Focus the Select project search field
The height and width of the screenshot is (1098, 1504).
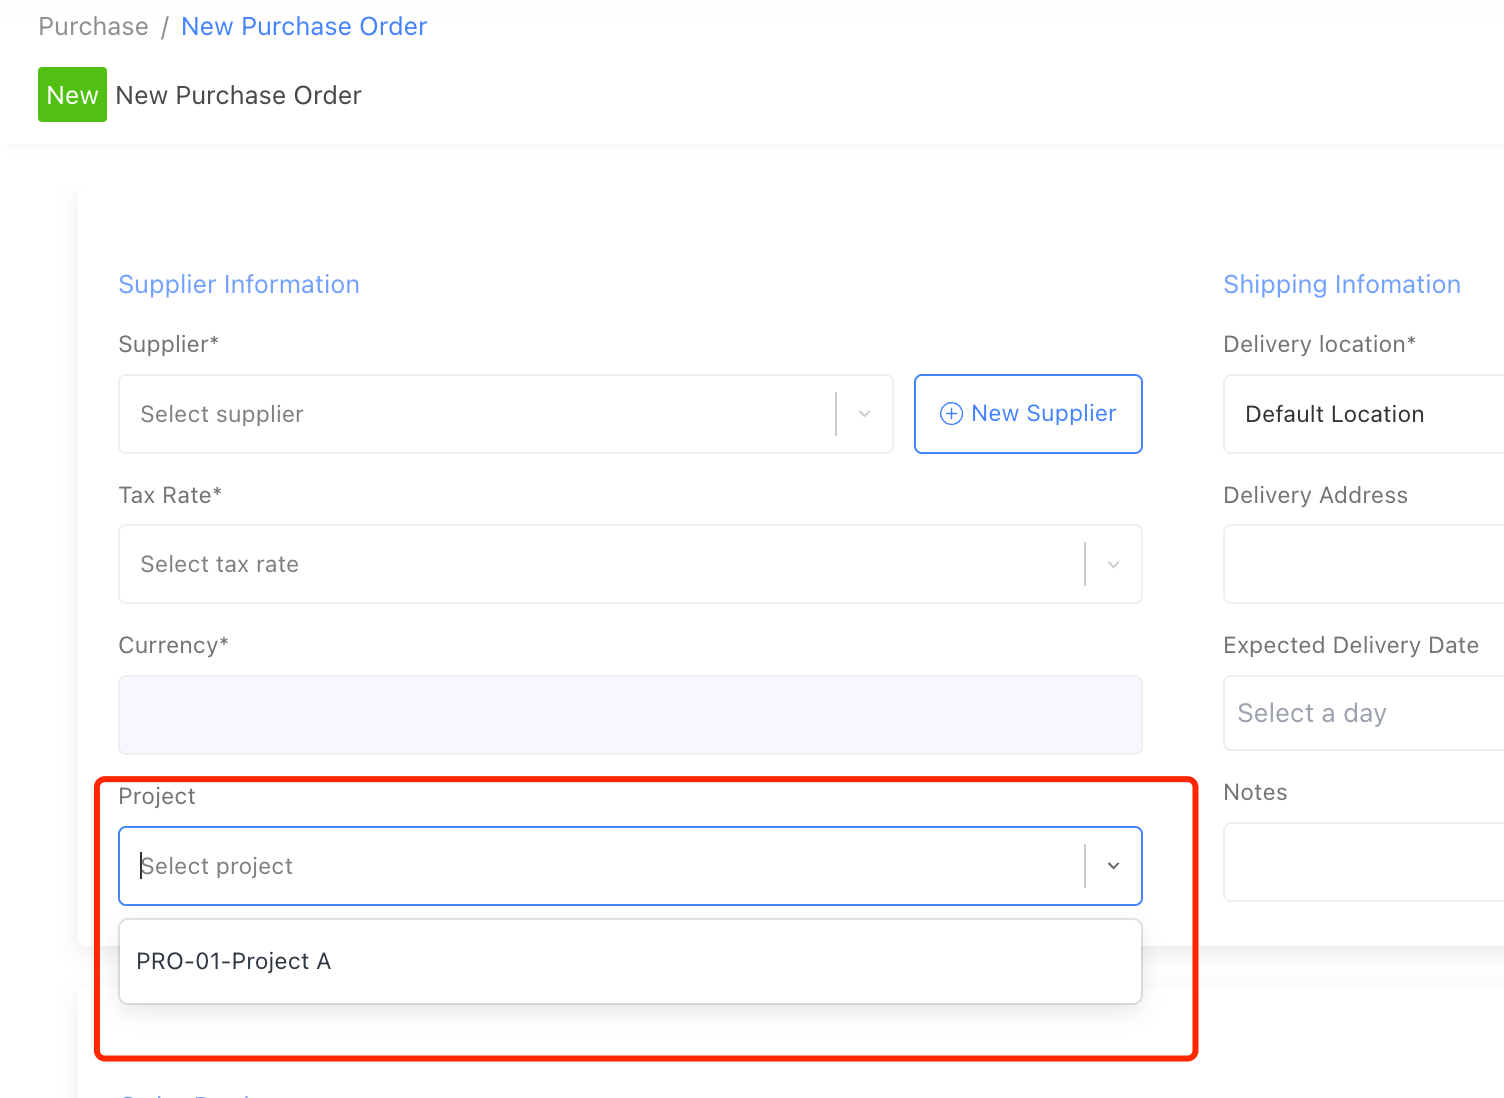(600, 866)
